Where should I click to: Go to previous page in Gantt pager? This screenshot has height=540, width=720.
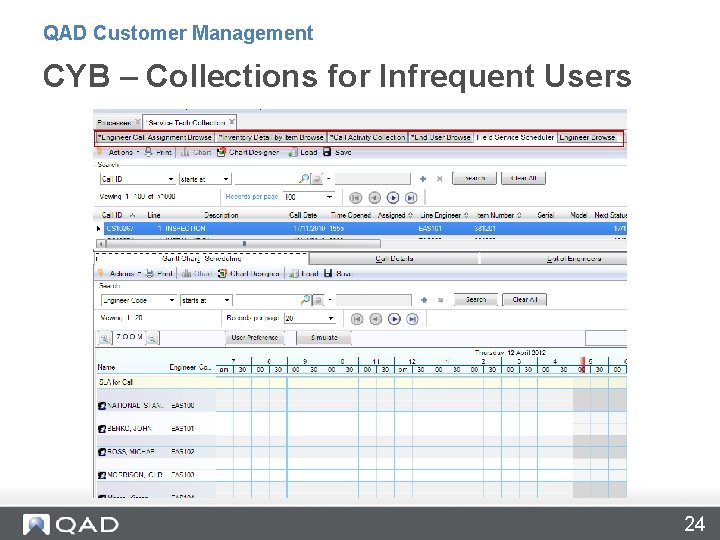tap(376, 319)
